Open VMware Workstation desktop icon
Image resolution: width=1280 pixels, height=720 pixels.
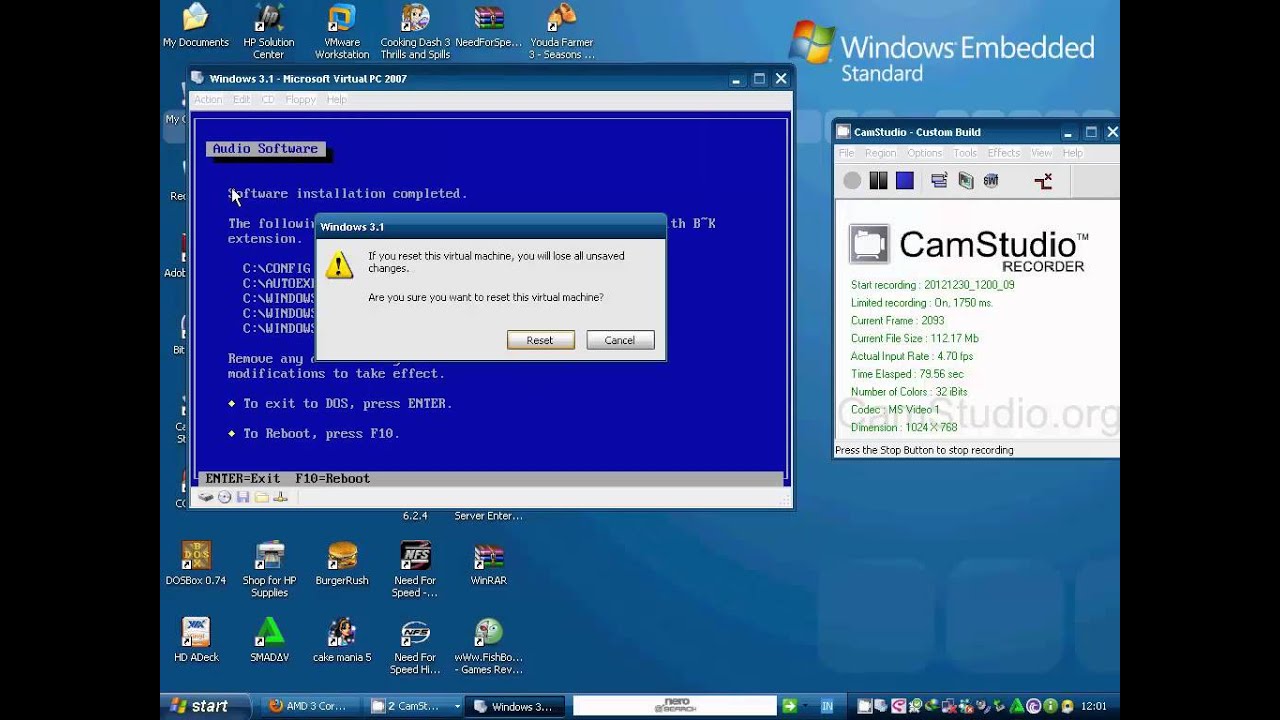pyautogui.click(x=342, y=32)
